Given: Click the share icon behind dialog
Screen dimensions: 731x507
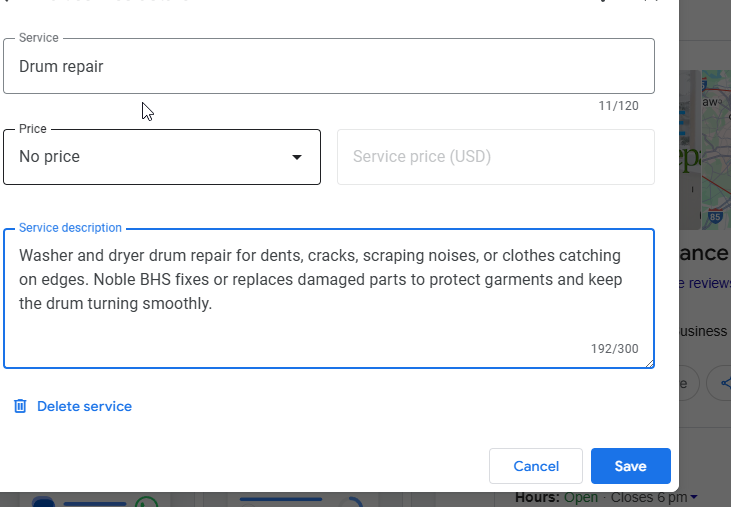Looking at the screenshot, I should 724,383.
